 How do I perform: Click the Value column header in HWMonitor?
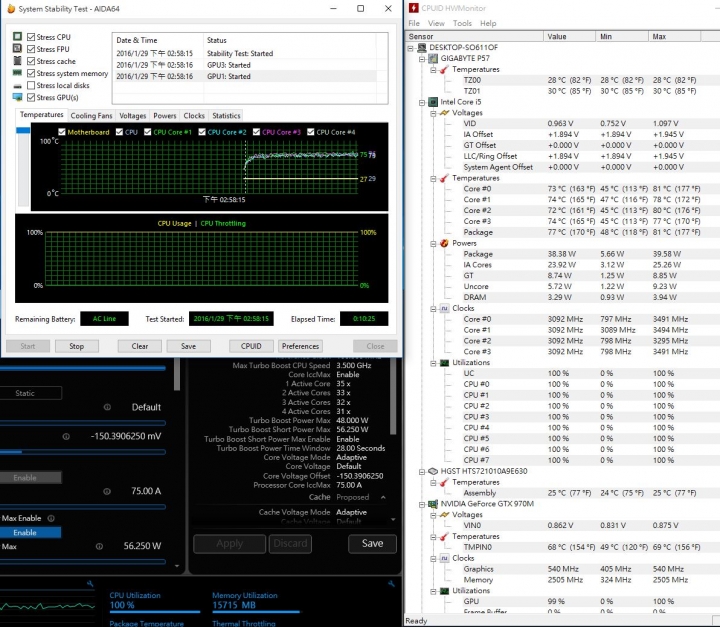click(x=557, y=36)
